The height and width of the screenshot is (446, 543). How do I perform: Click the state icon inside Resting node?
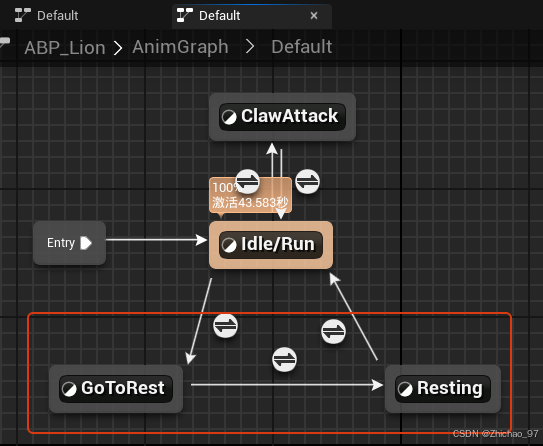click(405, 389)
